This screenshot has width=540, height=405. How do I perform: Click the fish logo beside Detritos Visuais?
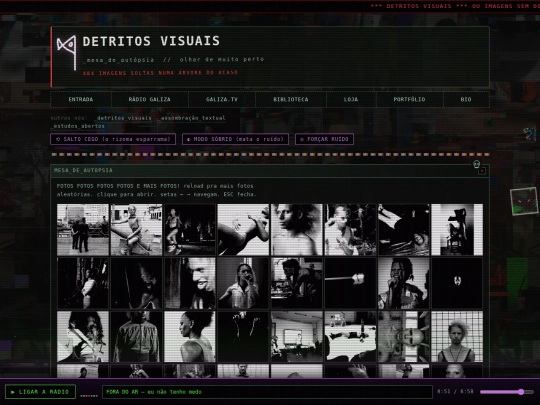[x=67, y=52]
